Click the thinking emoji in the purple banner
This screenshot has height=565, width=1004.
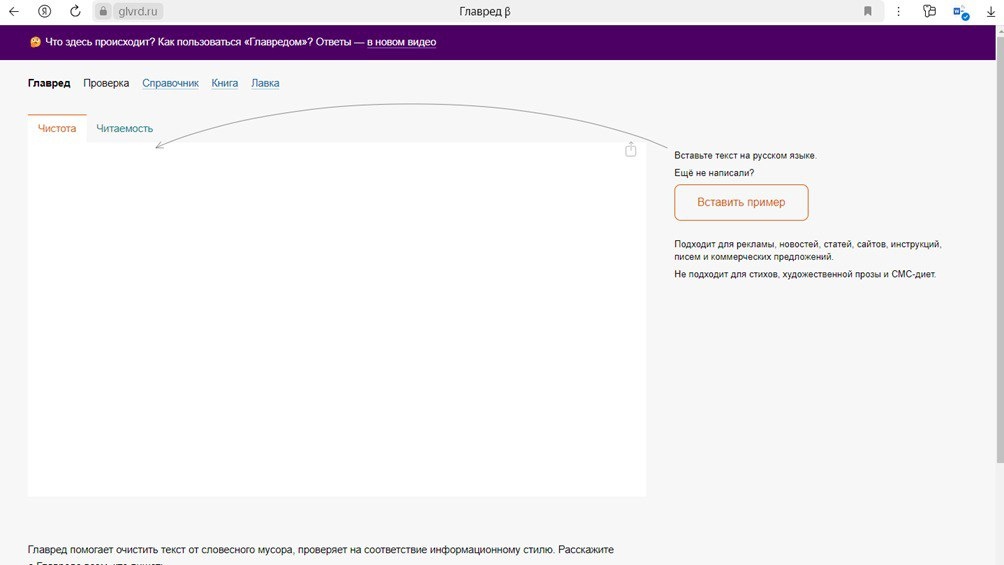click(x=35, y=42)
